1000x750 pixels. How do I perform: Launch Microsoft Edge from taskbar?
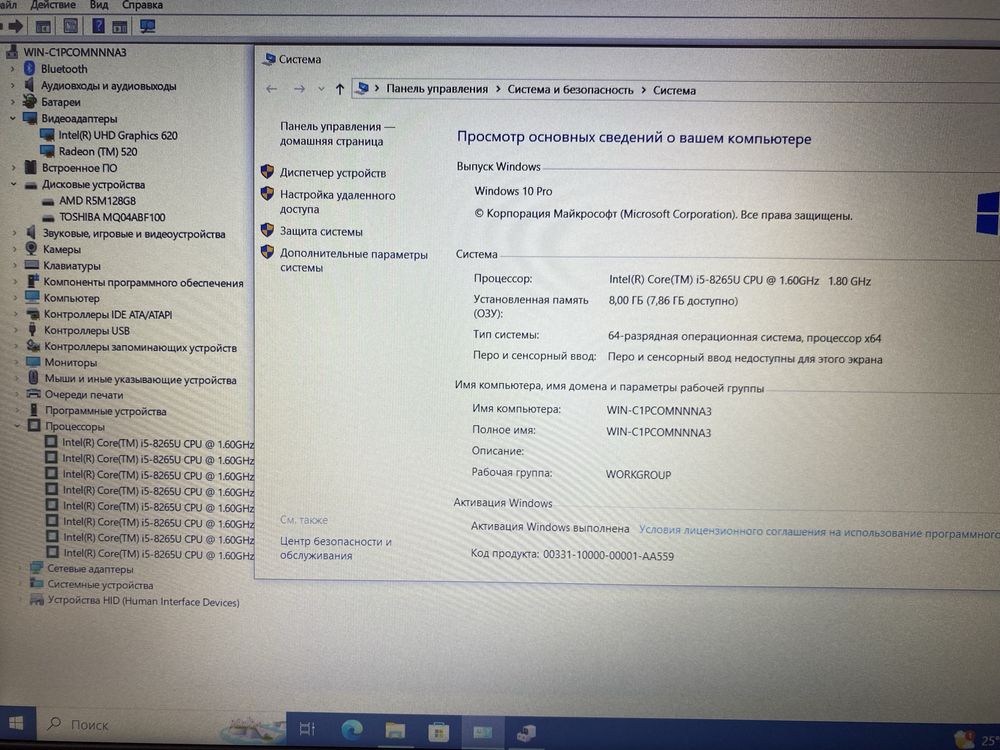pos(351,729)
